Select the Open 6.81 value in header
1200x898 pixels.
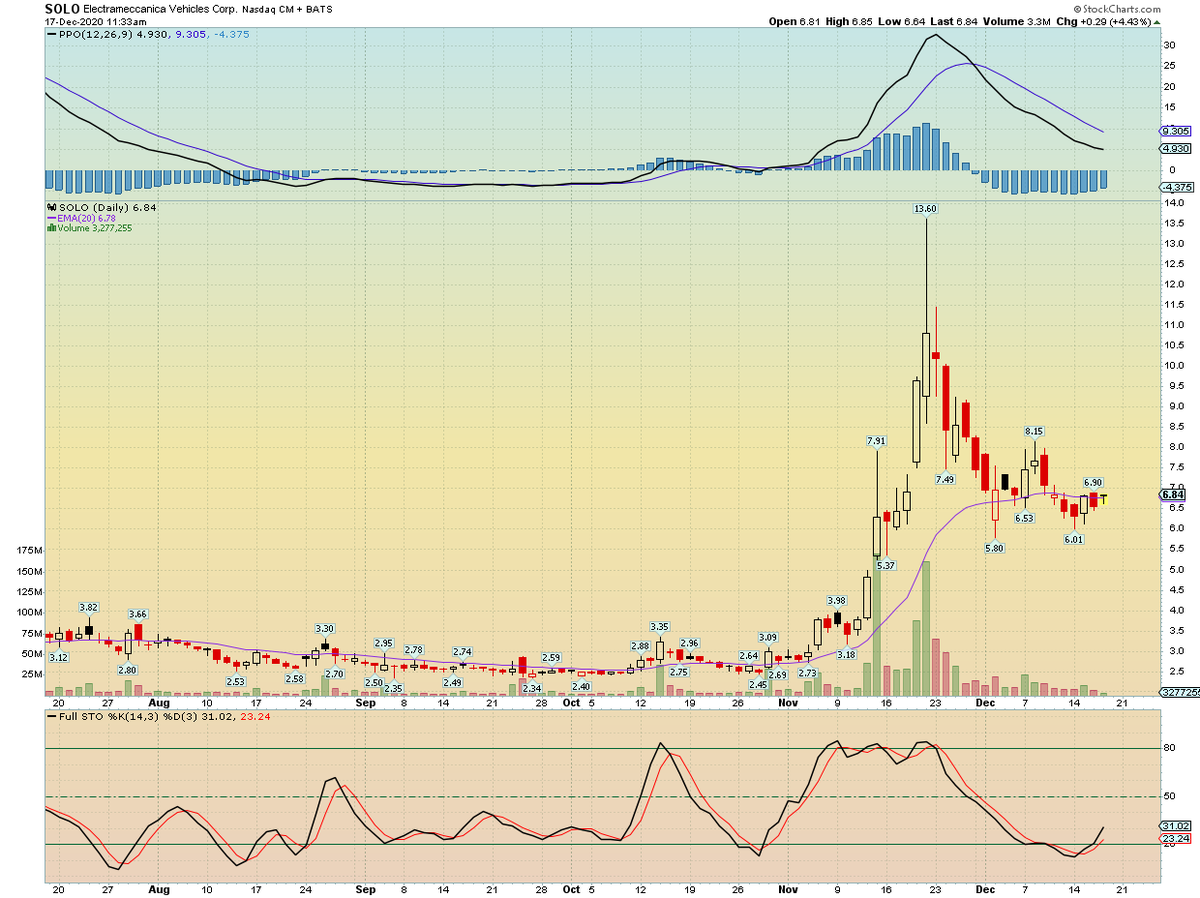[796, 21]
